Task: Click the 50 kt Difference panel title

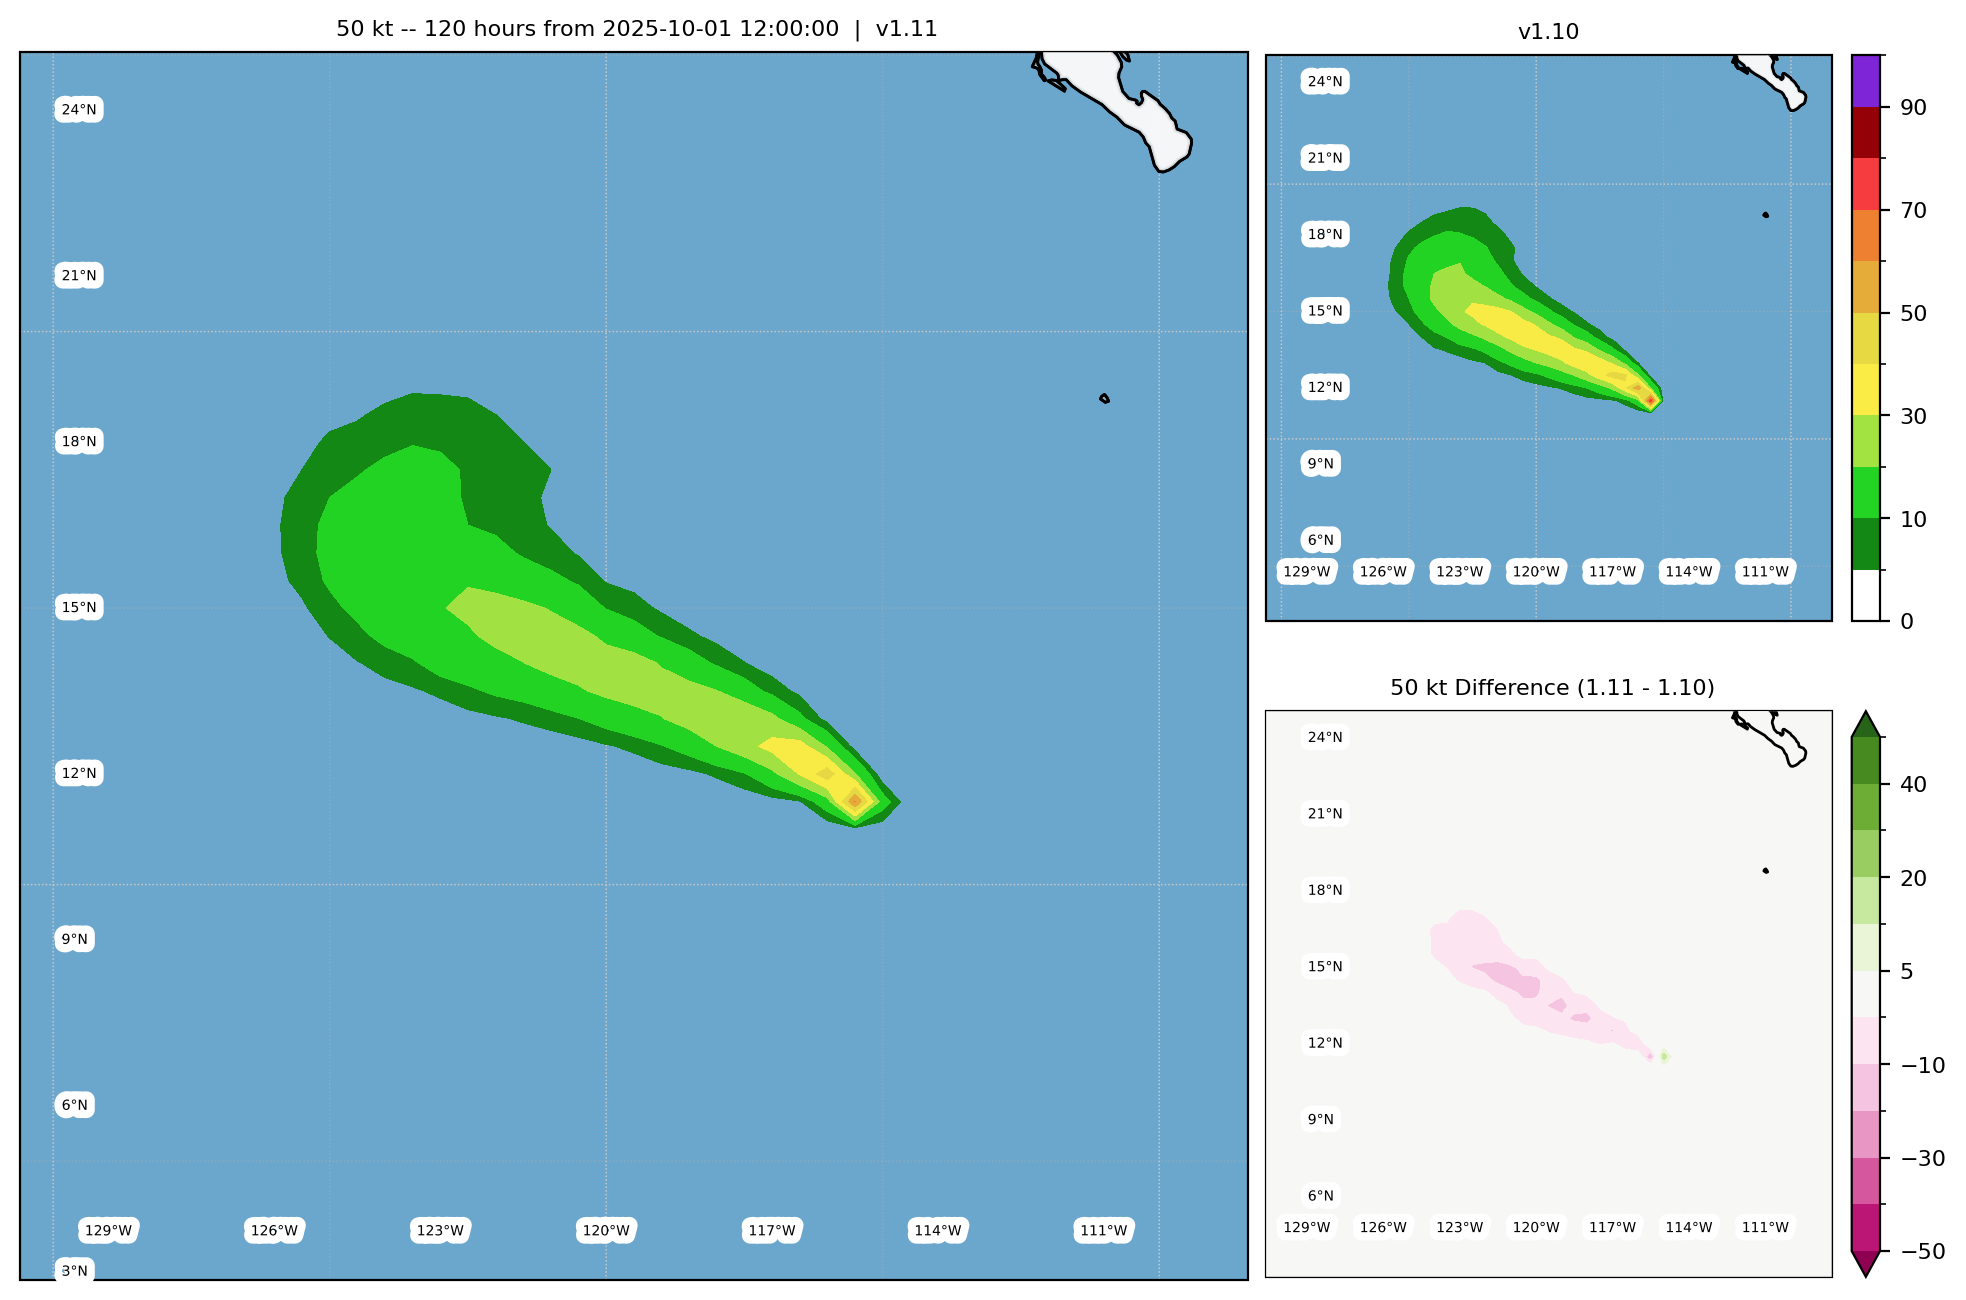Action: click(1551, 688)
